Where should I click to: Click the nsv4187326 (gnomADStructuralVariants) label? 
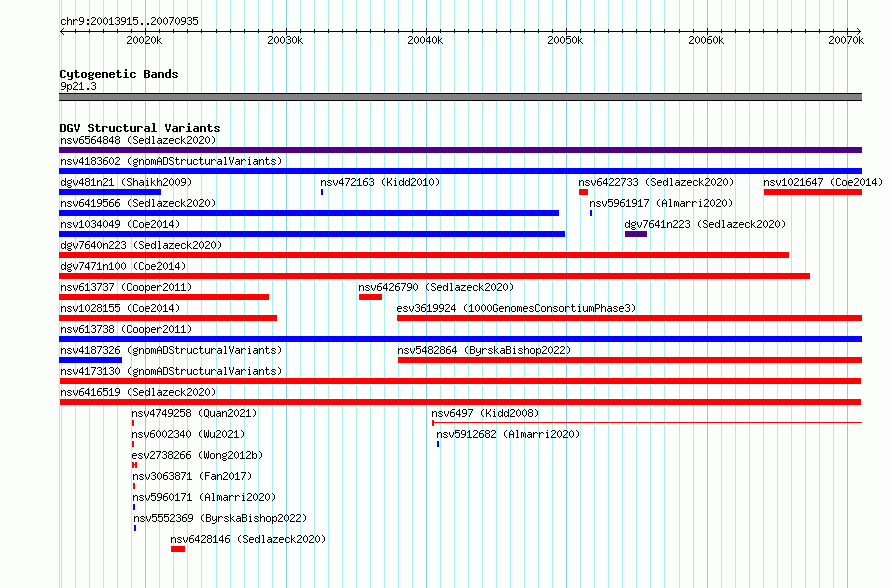171,350
